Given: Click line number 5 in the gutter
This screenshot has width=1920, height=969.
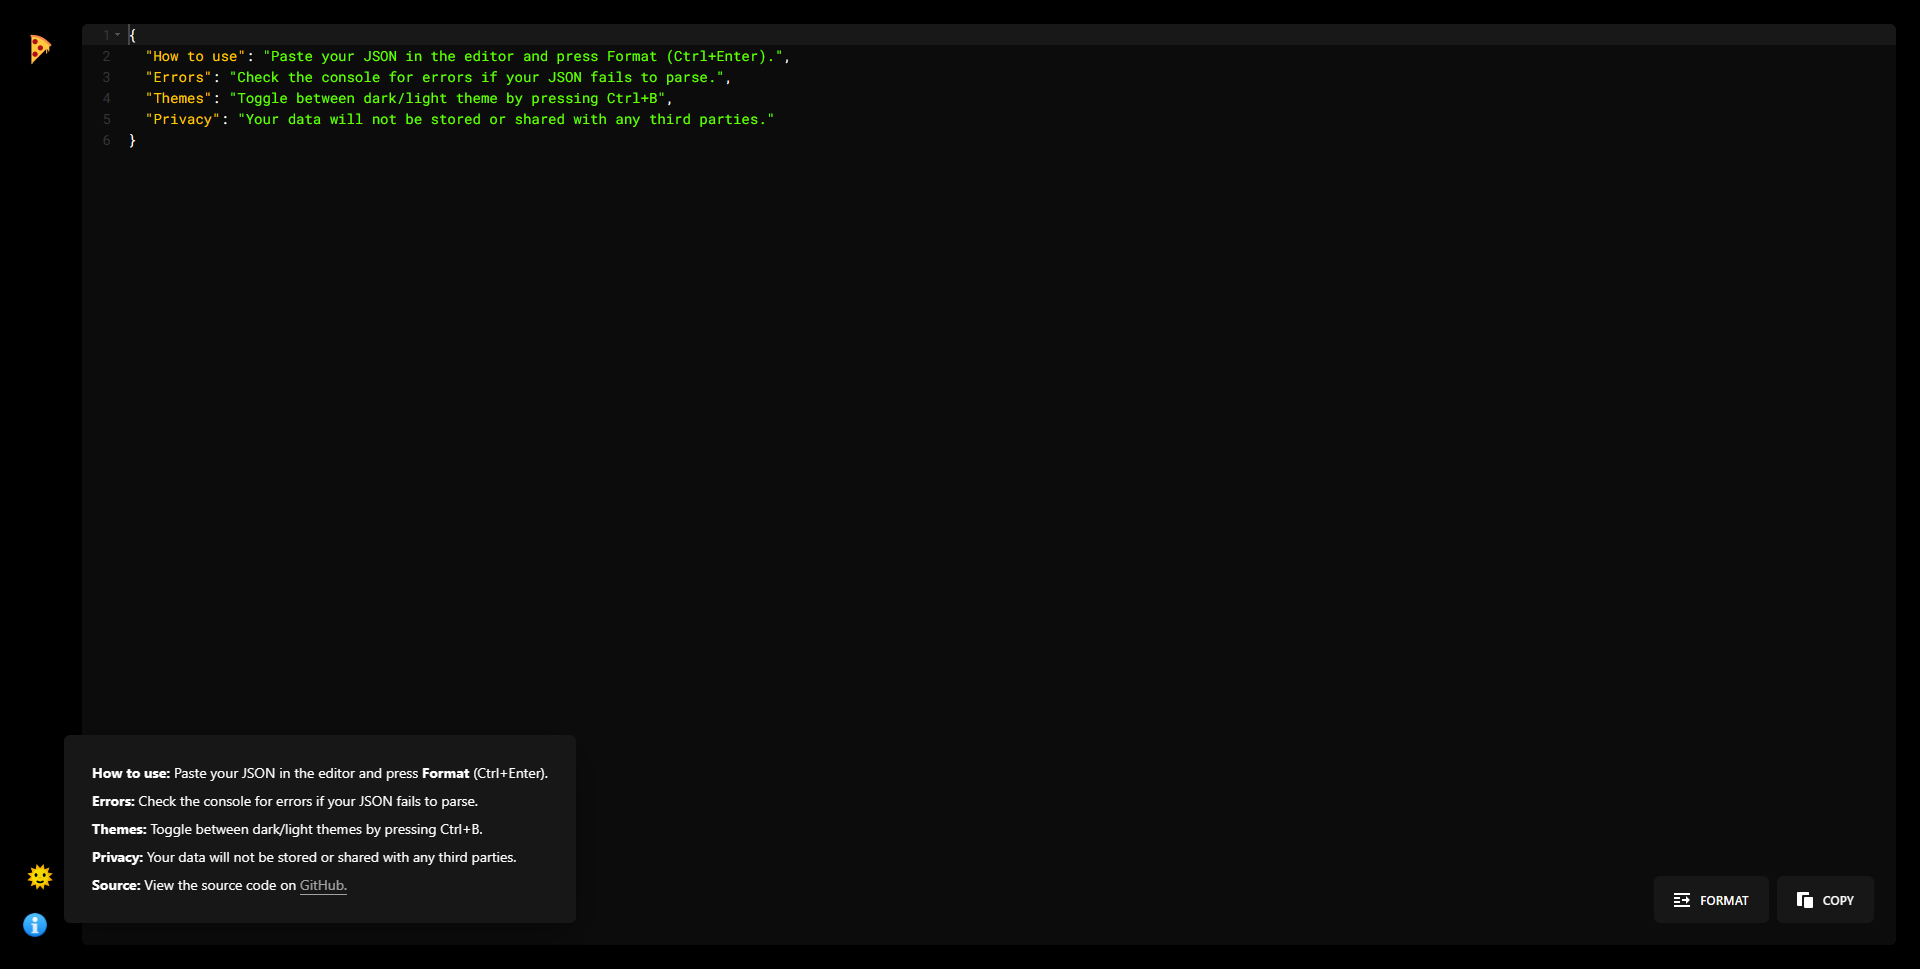Looking at the screenshot, I should point(106,119).
